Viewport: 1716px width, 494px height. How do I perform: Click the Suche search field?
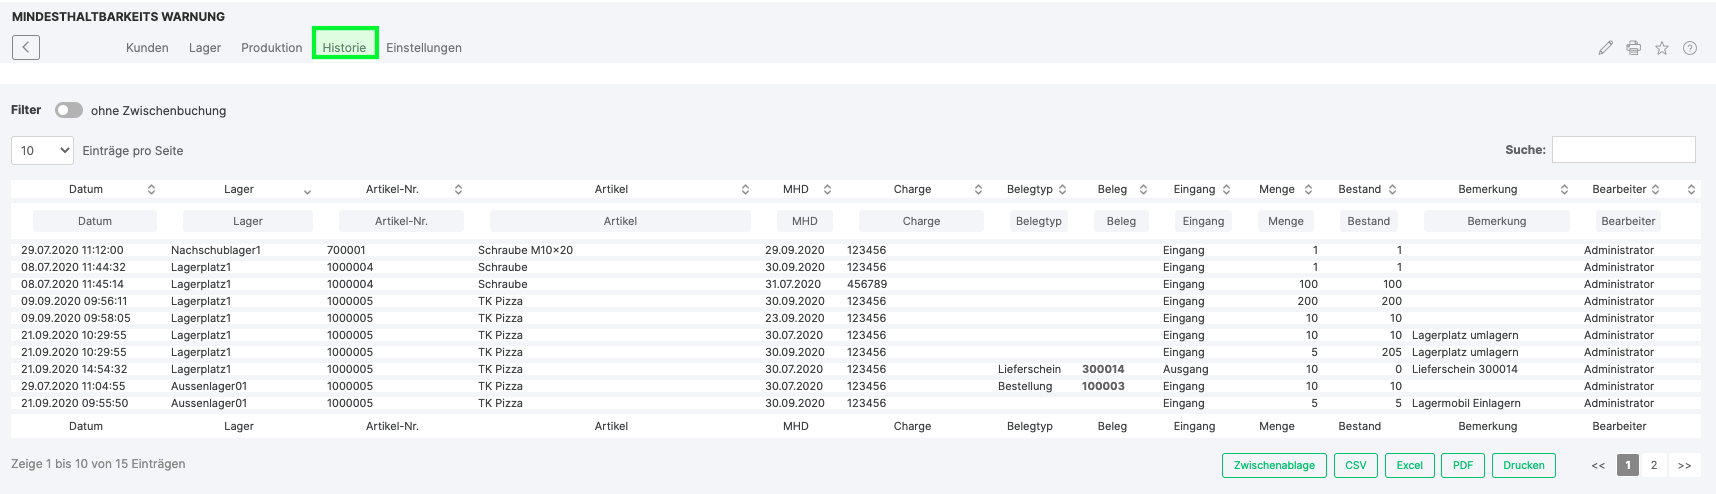[1623, 150]
